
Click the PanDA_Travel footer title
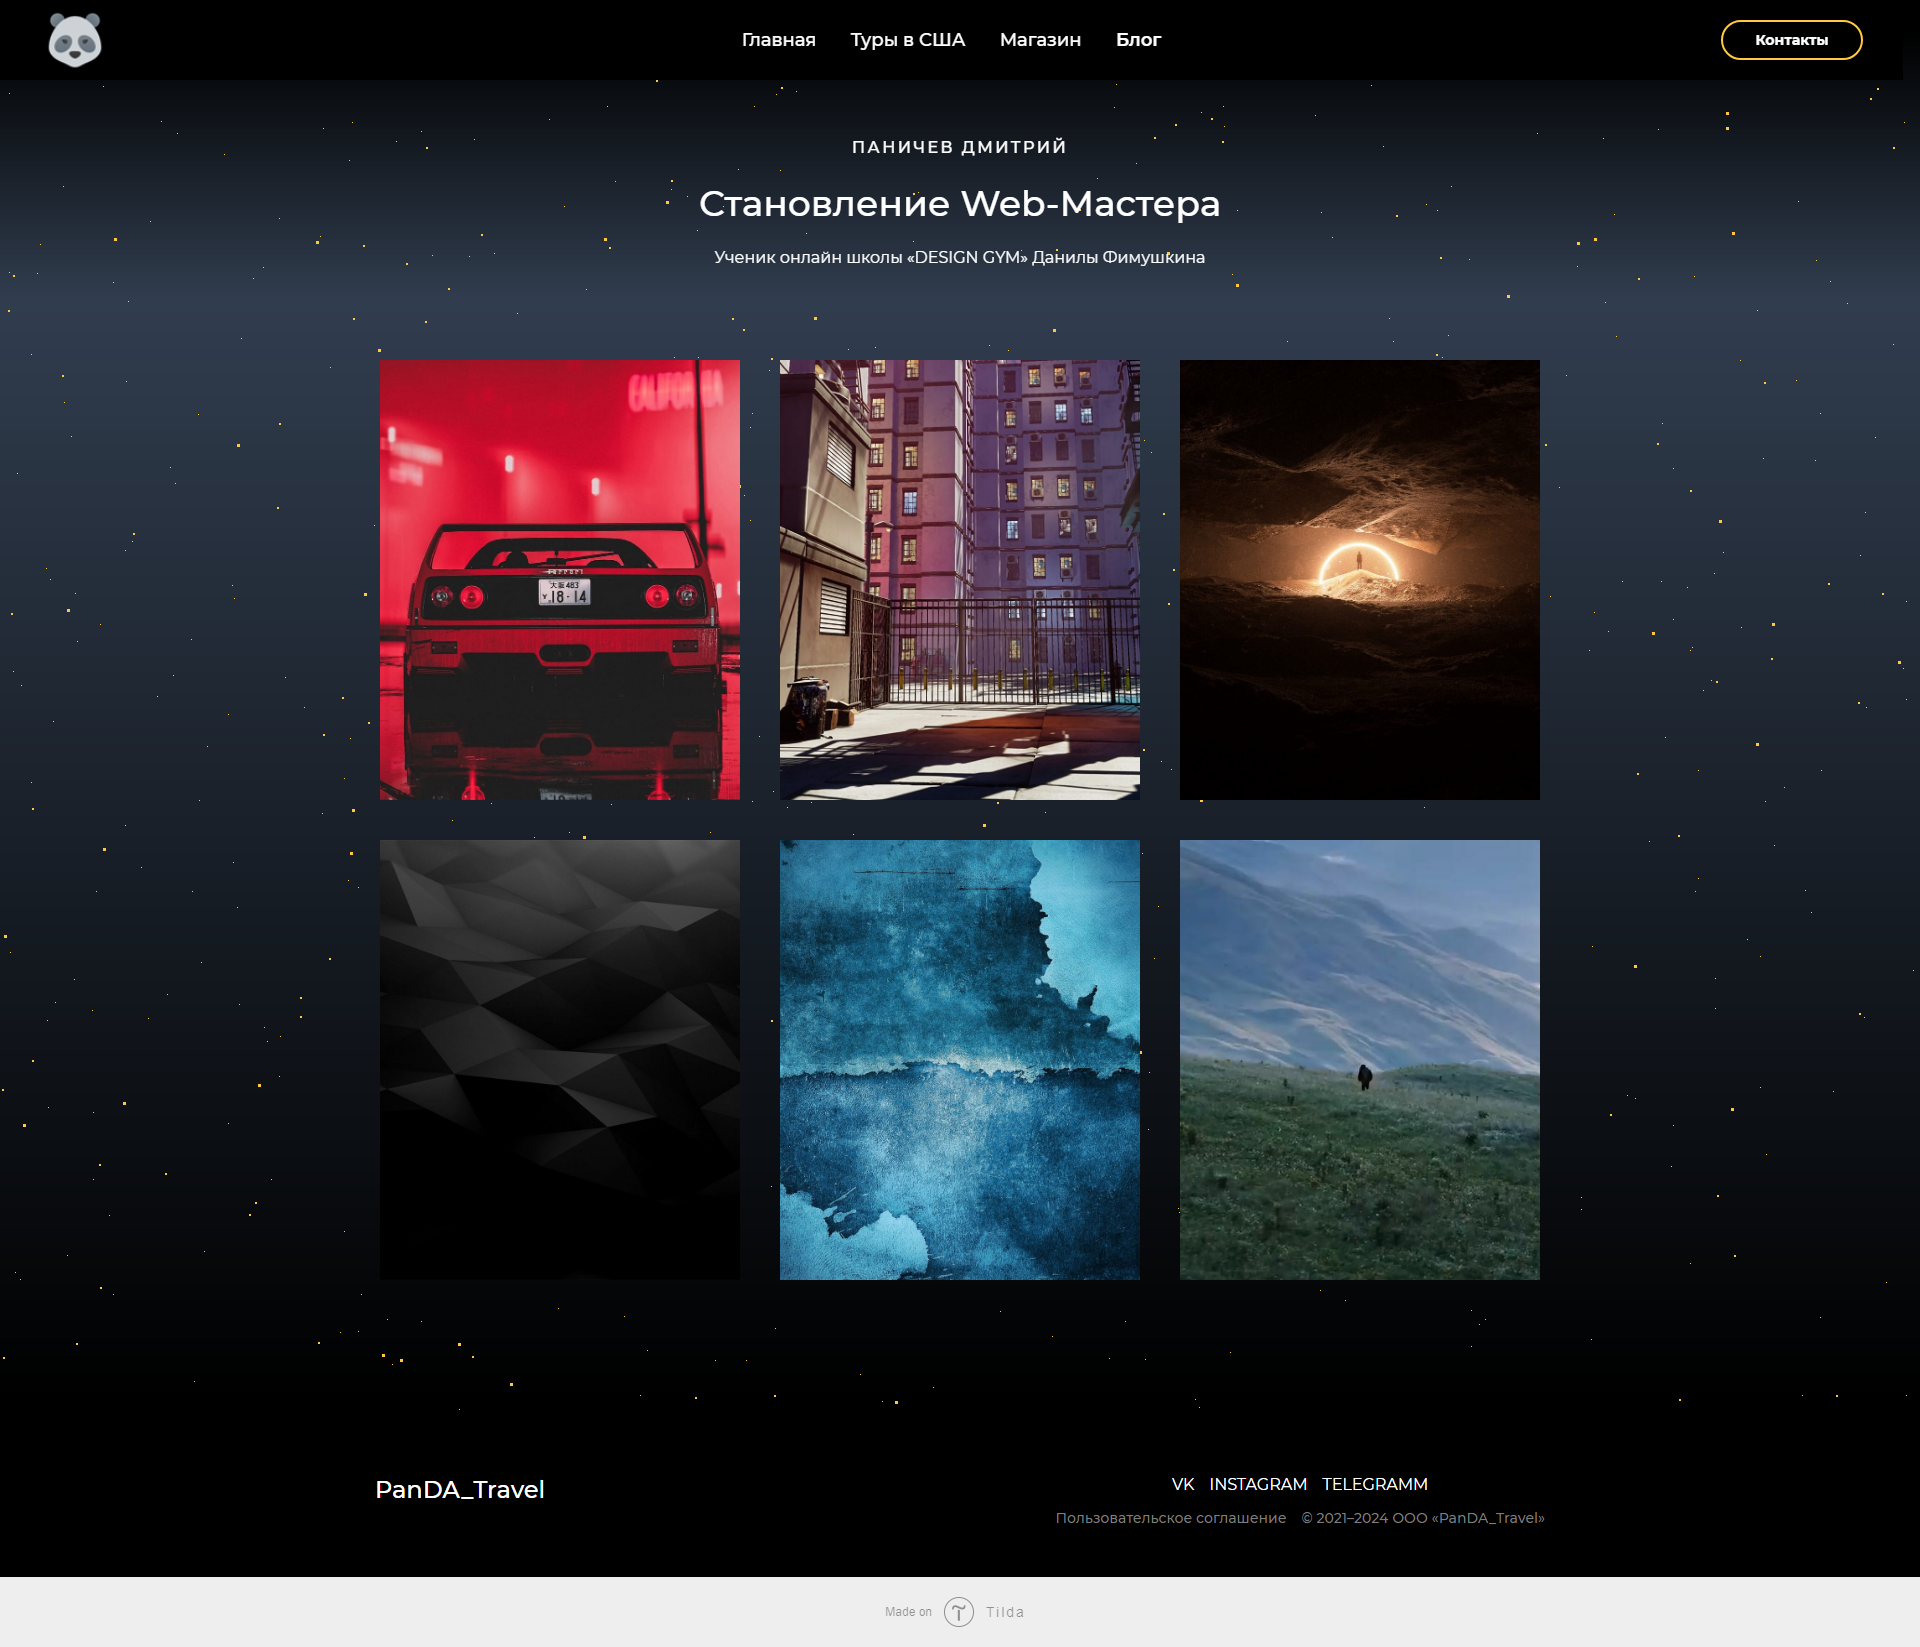point(460,1490)
